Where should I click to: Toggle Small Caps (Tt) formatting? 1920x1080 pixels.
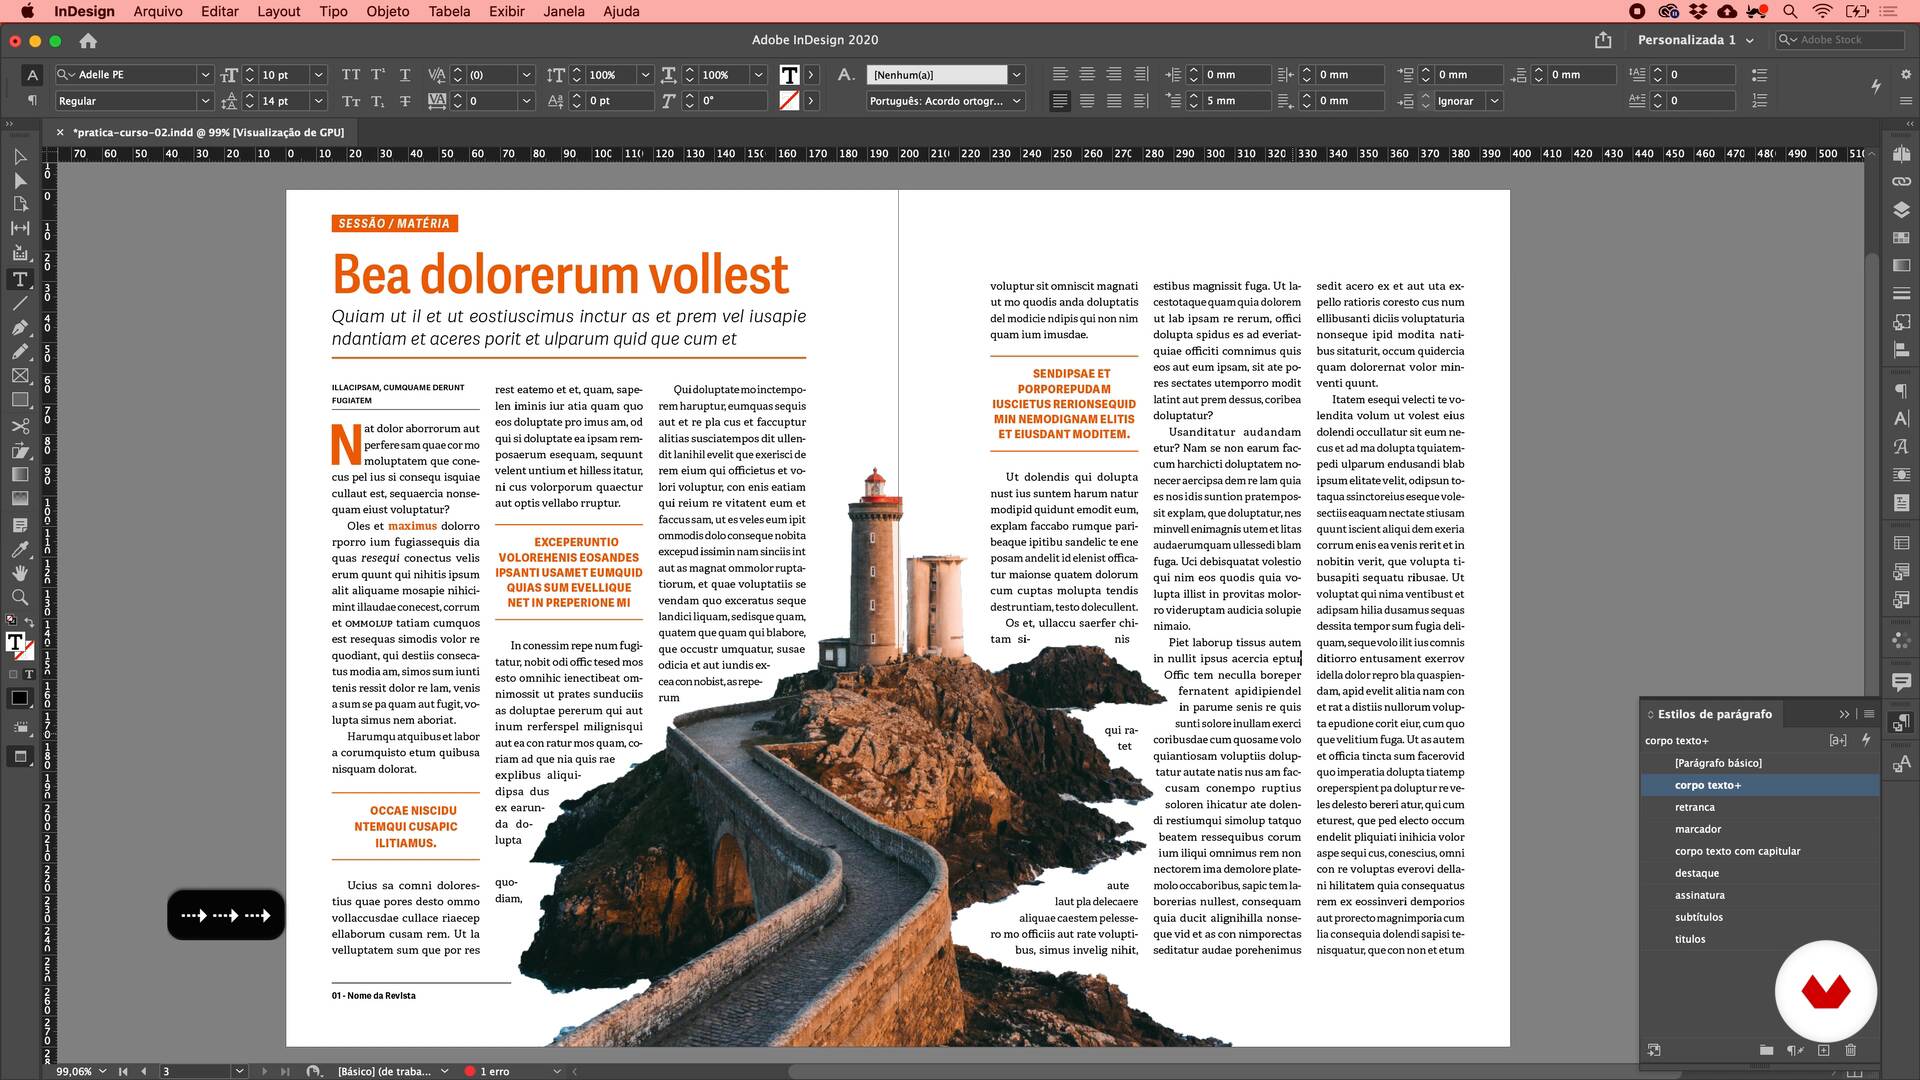[x=351, y=101]
